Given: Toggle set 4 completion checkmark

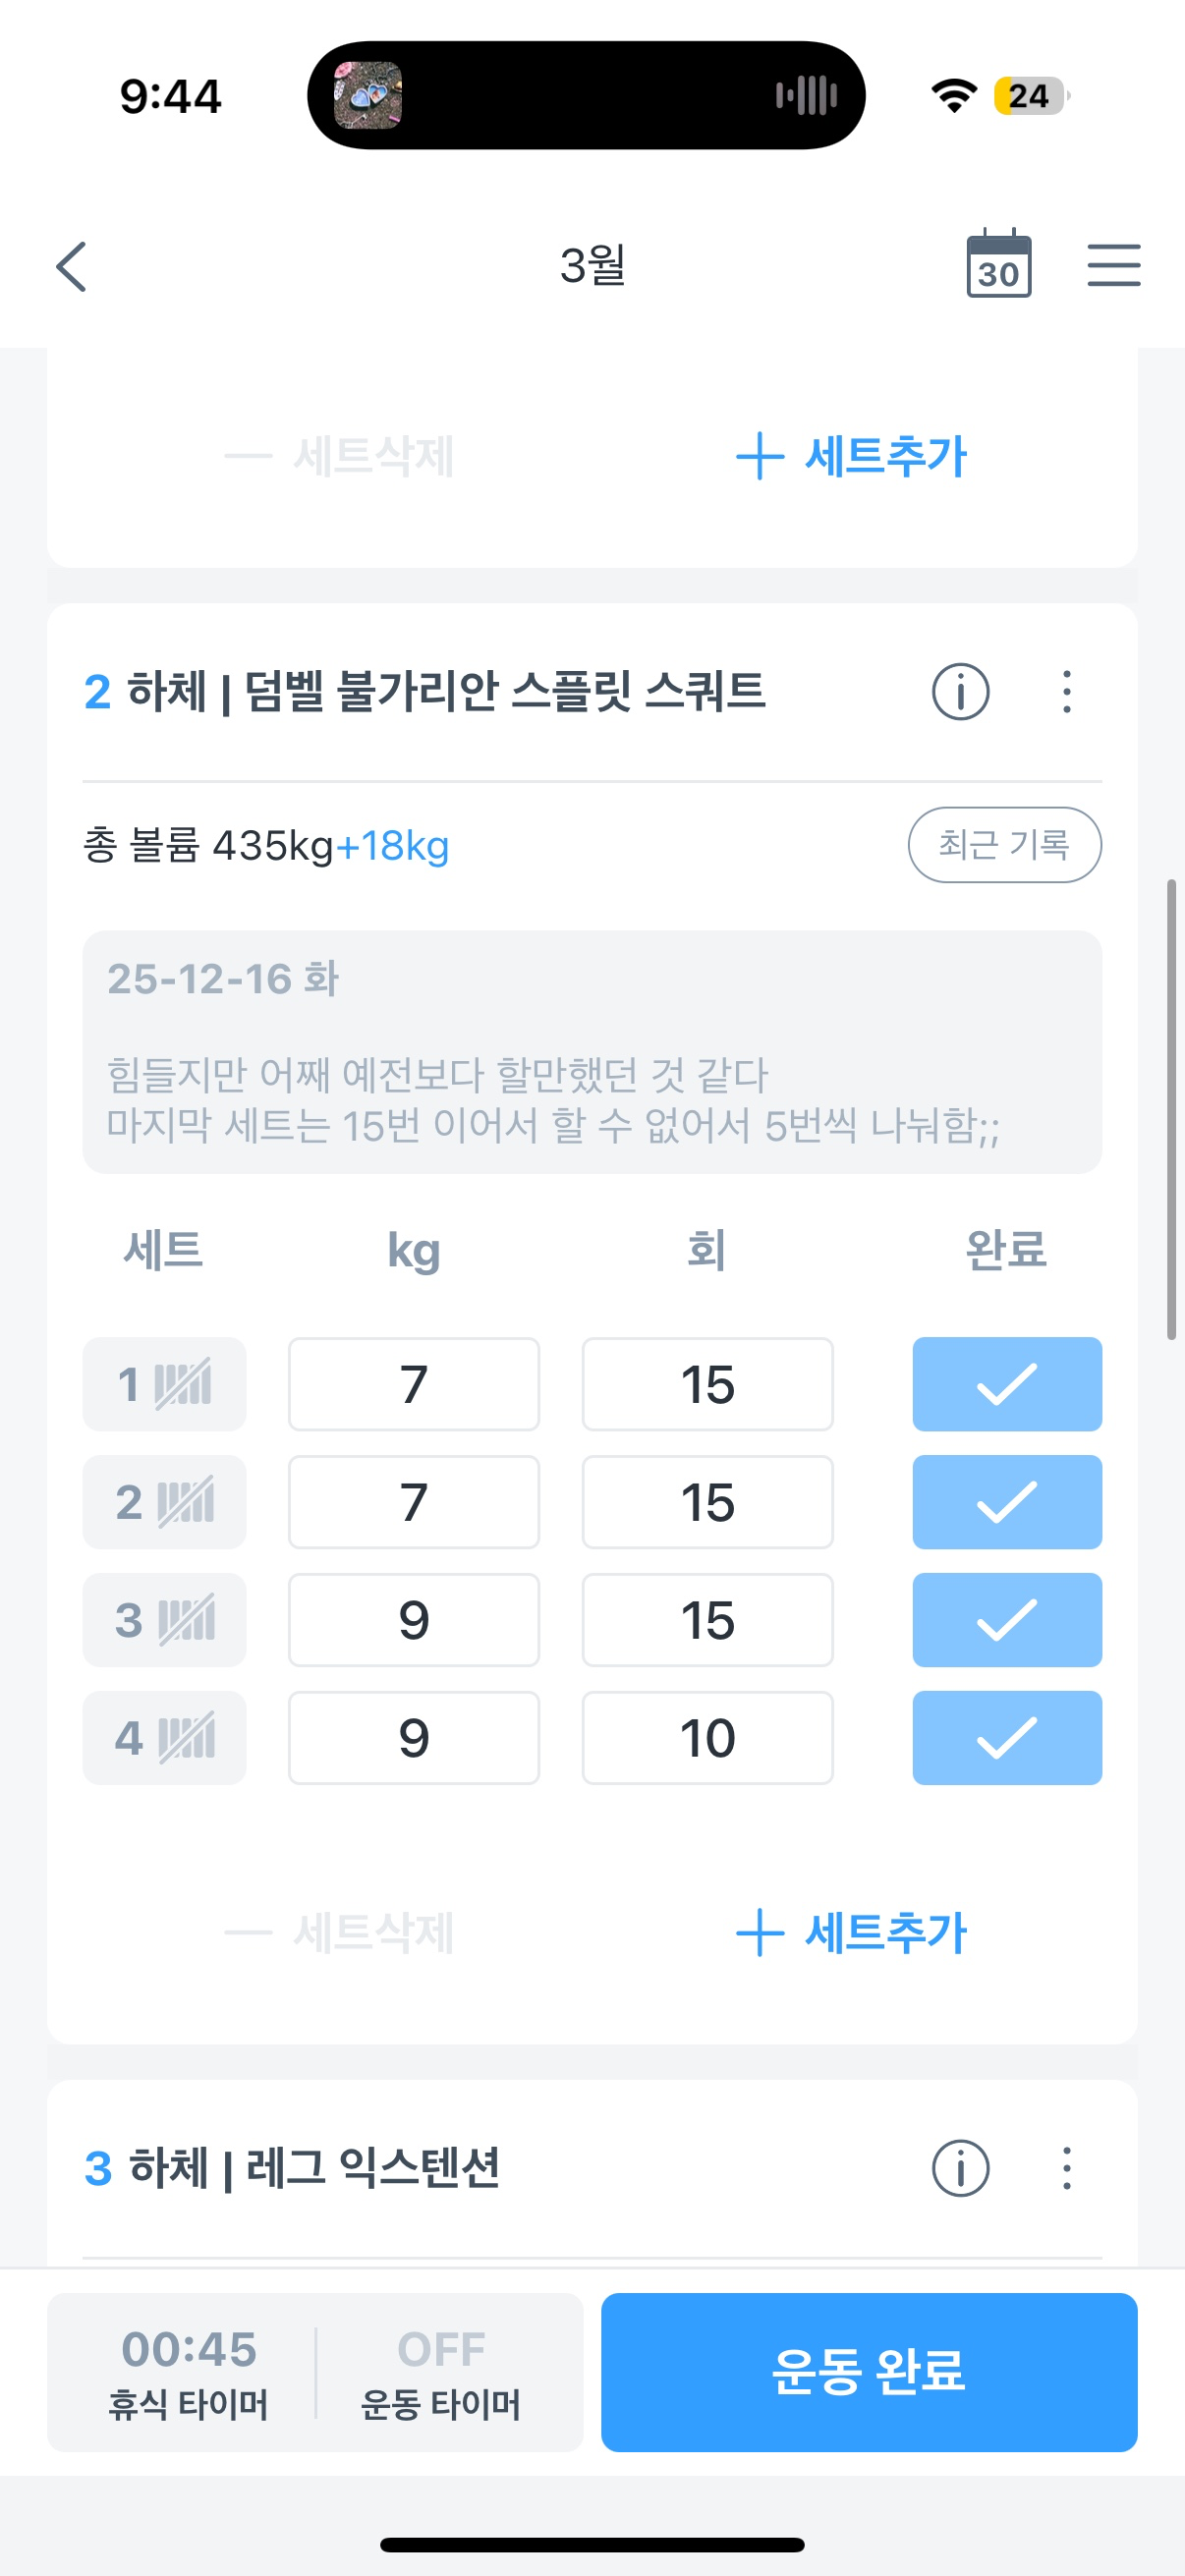Looking at the screenshot, I should click(x=1006, y=1738).
